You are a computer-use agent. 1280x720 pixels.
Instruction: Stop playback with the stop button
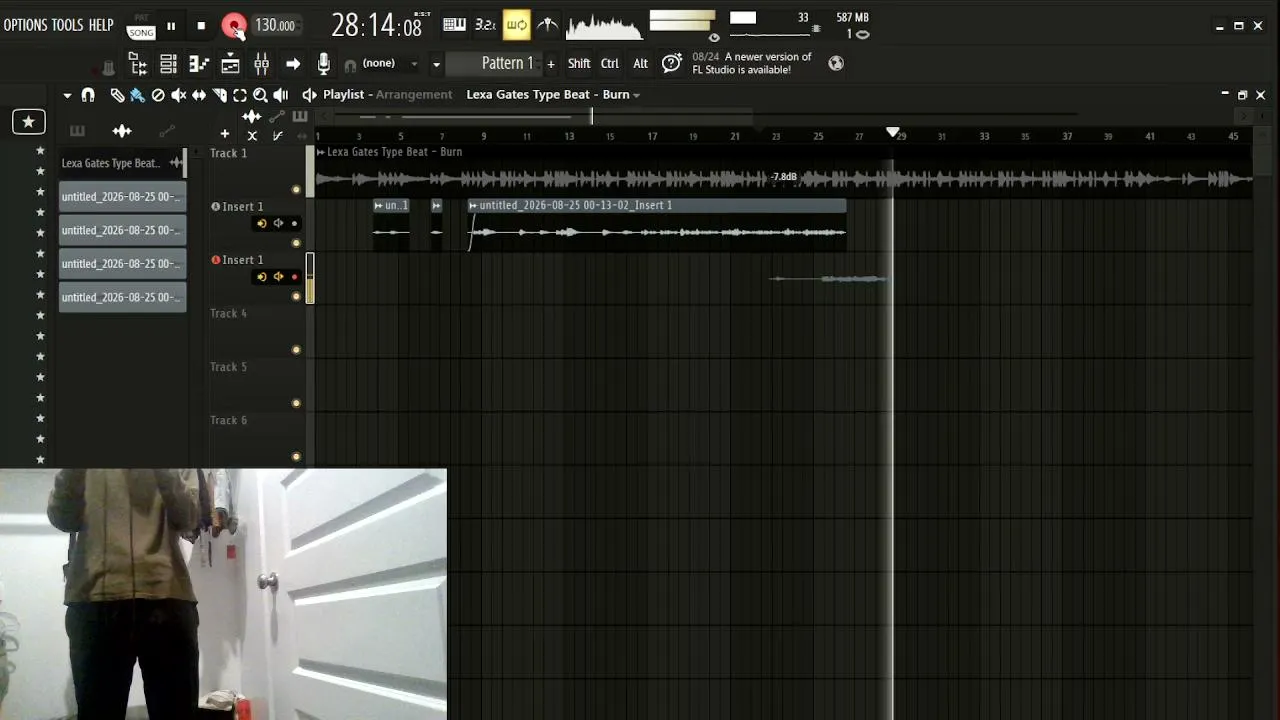[201, 26]
